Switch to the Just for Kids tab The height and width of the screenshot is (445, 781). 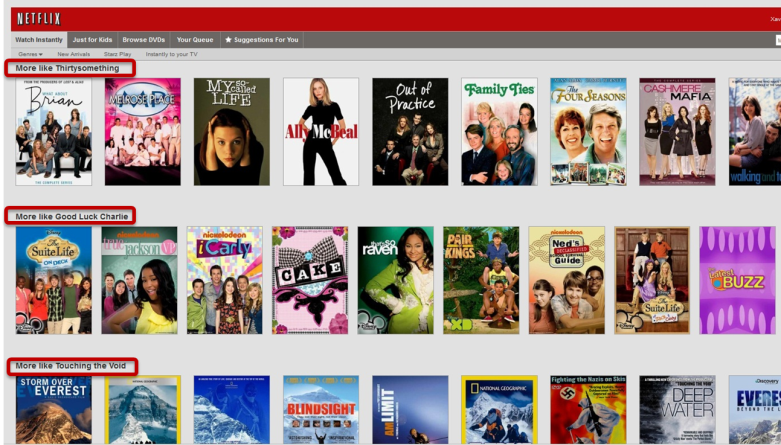click(92, 40)
